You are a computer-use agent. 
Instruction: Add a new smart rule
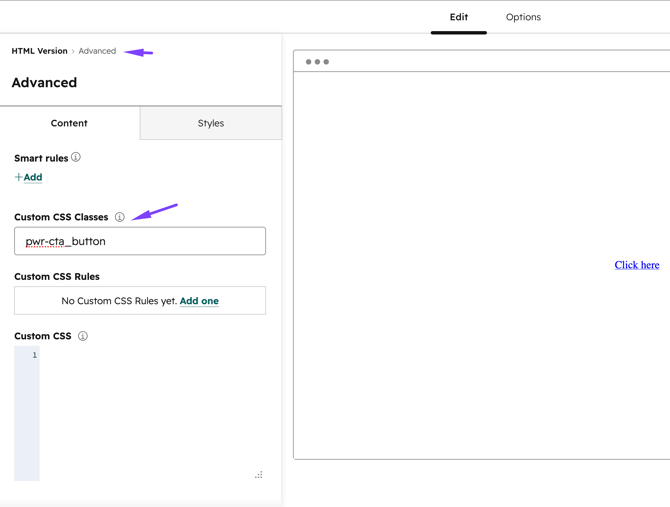coord(29,177)
